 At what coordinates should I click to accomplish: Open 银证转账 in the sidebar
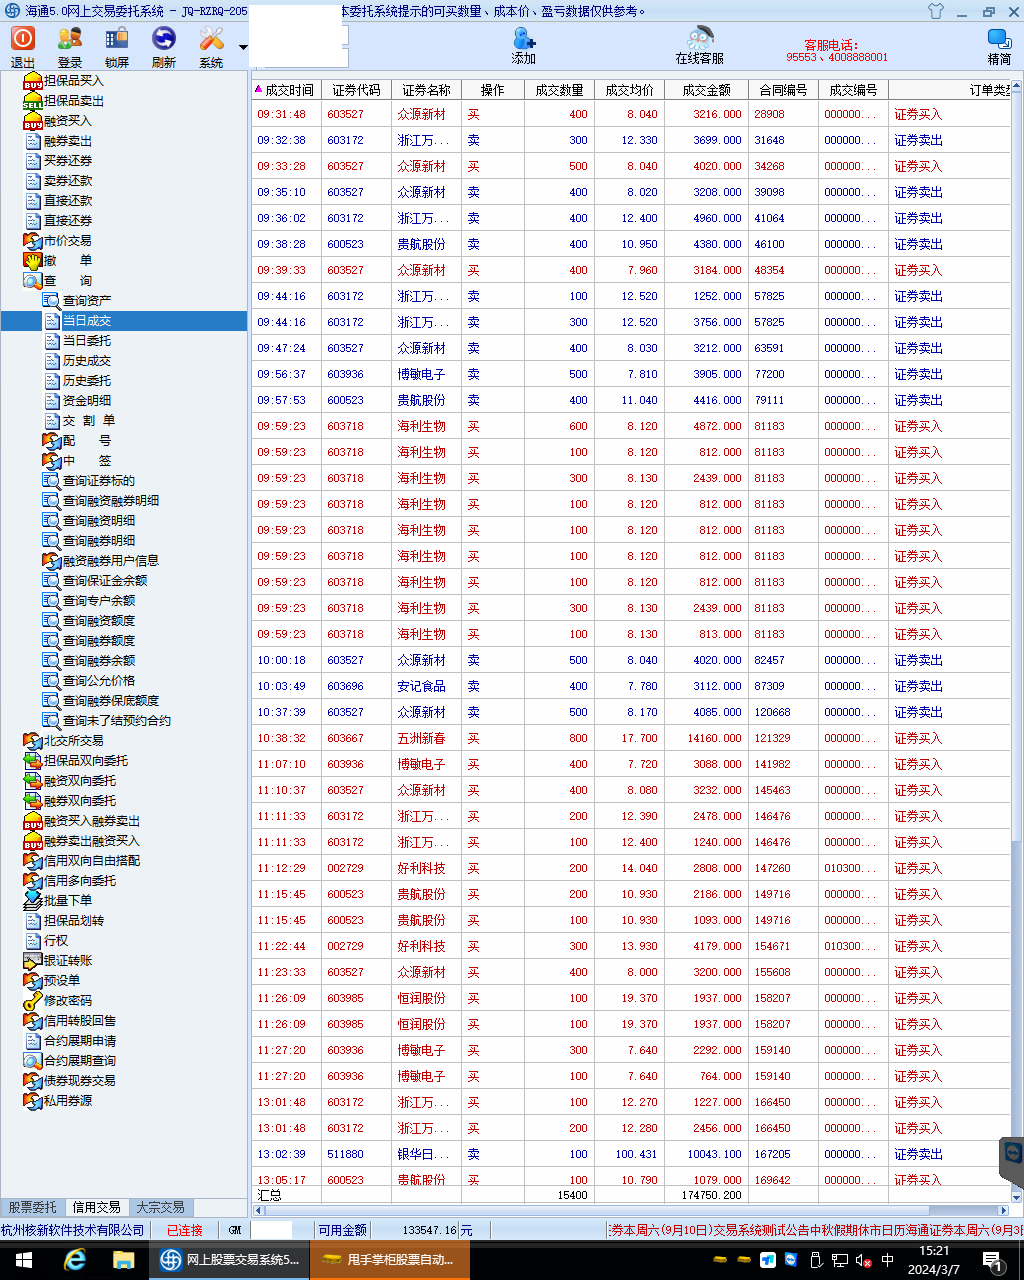point(67,960)
